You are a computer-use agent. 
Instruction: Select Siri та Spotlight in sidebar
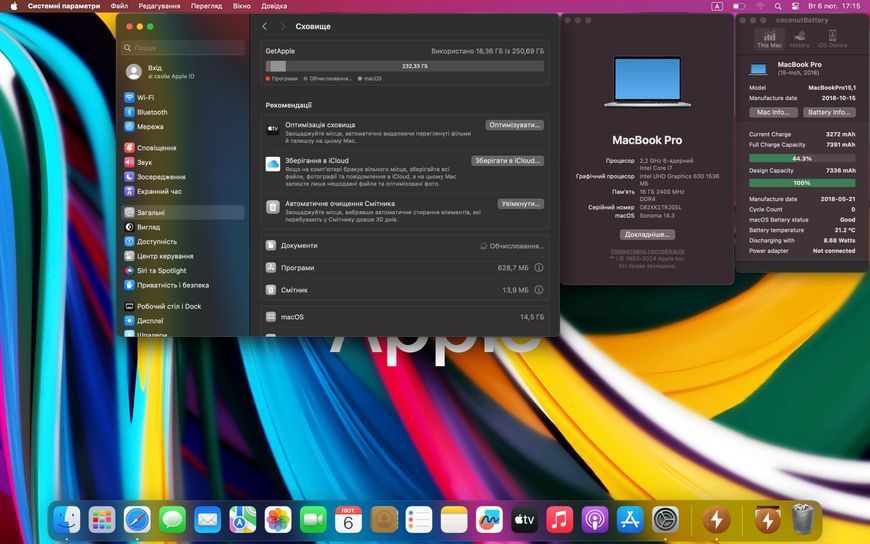[x=183, y=270]
